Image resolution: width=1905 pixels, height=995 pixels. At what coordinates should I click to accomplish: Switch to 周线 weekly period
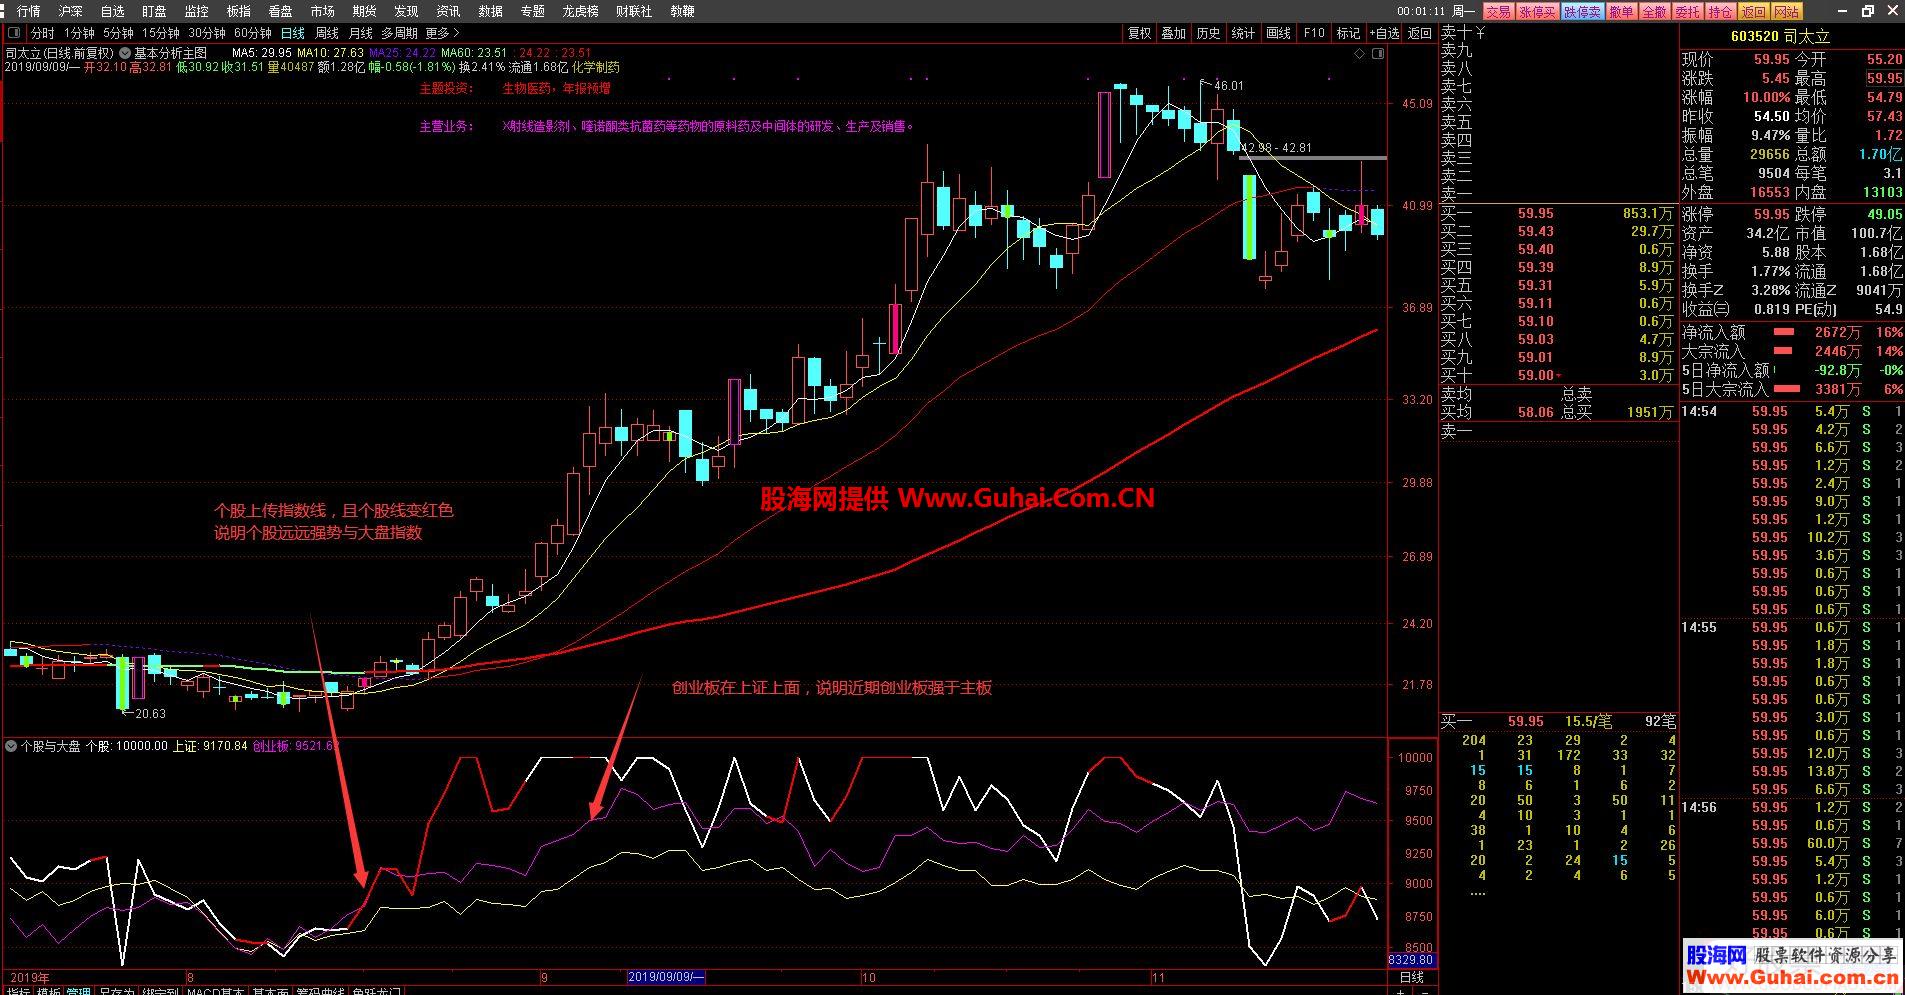coord(327,33)
